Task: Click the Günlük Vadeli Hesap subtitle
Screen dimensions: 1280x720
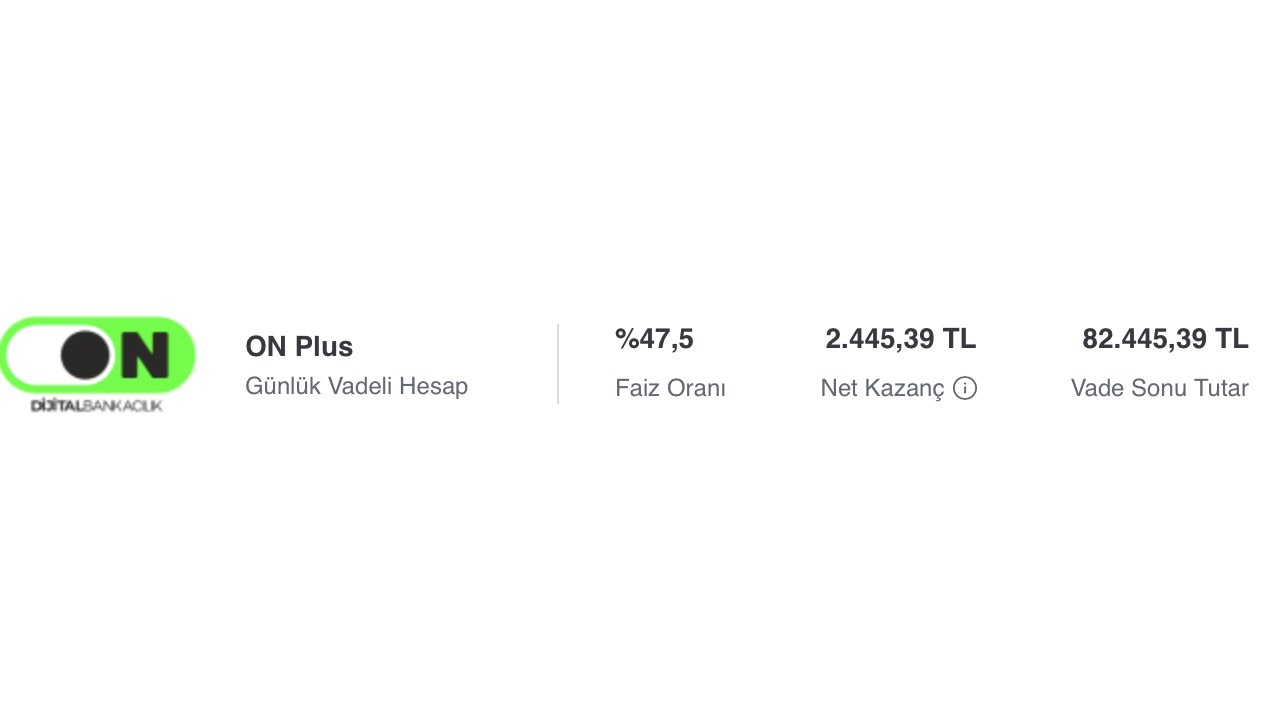Action: [x=356, y=386]
